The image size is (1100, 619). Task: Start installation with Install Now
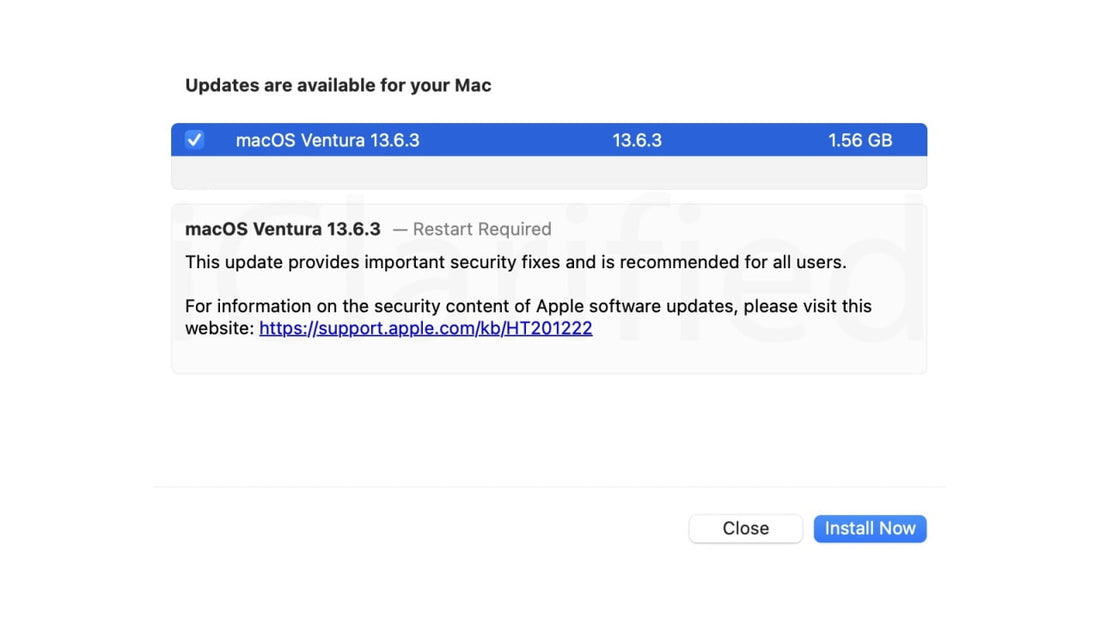(x=869, y=528)
